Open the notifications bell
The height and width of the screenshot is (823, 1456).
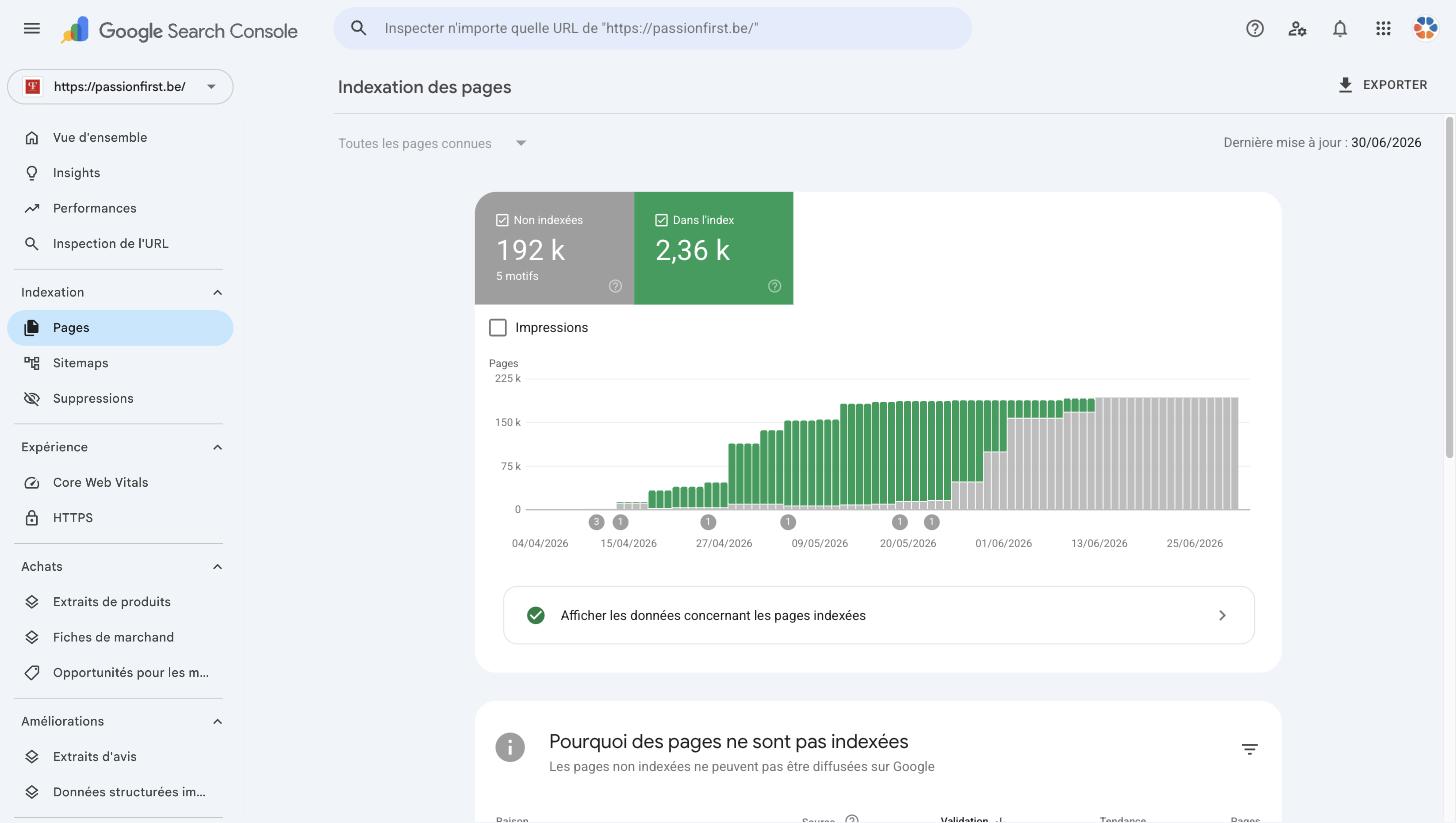click(x=1340, y=29)
